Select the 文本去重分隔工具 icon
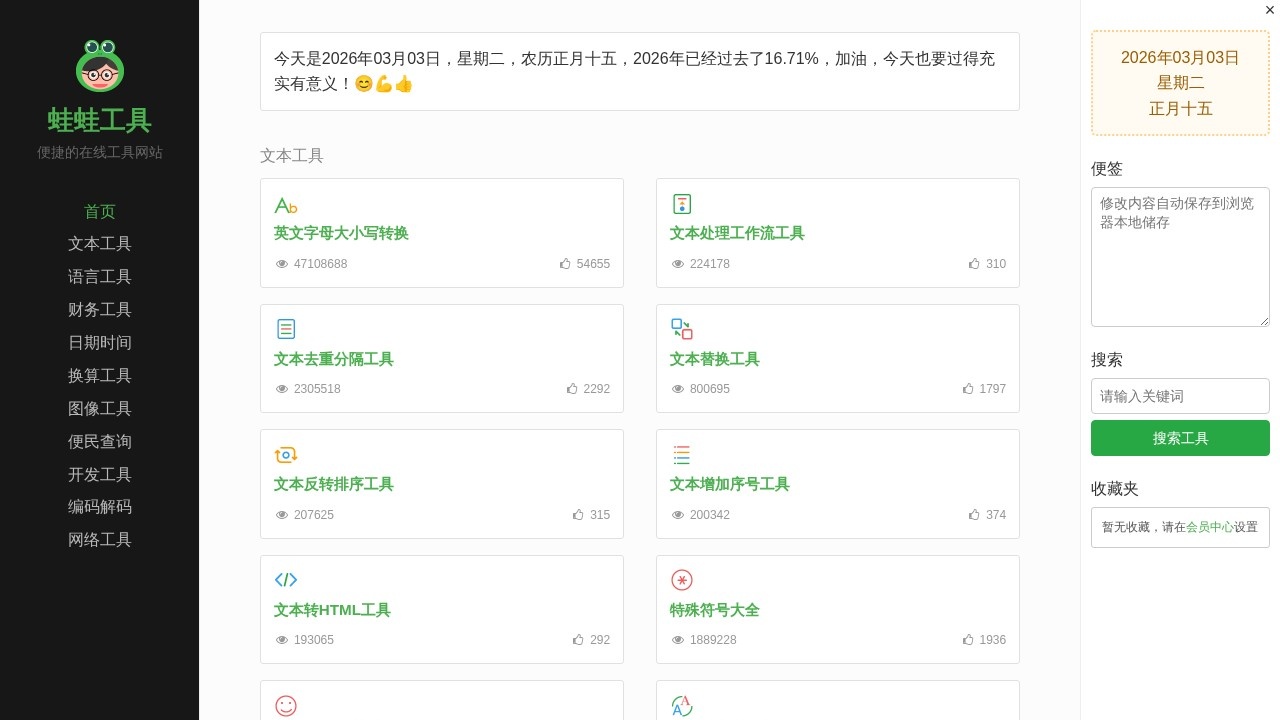1280x720 pixels. tap(286, 329)
